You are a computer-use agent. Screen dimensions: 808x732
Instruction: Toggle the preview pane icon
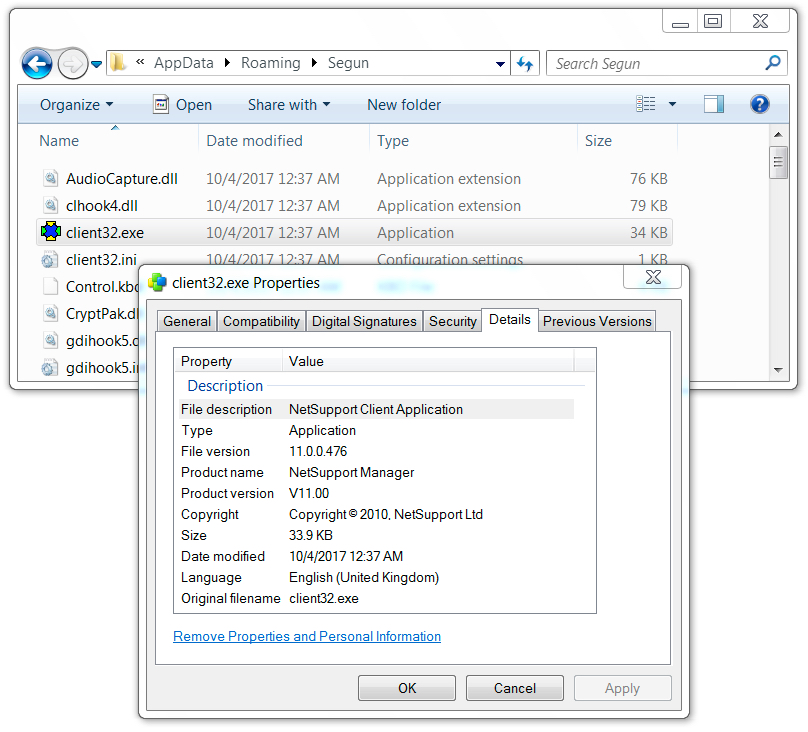click(714, 104)
